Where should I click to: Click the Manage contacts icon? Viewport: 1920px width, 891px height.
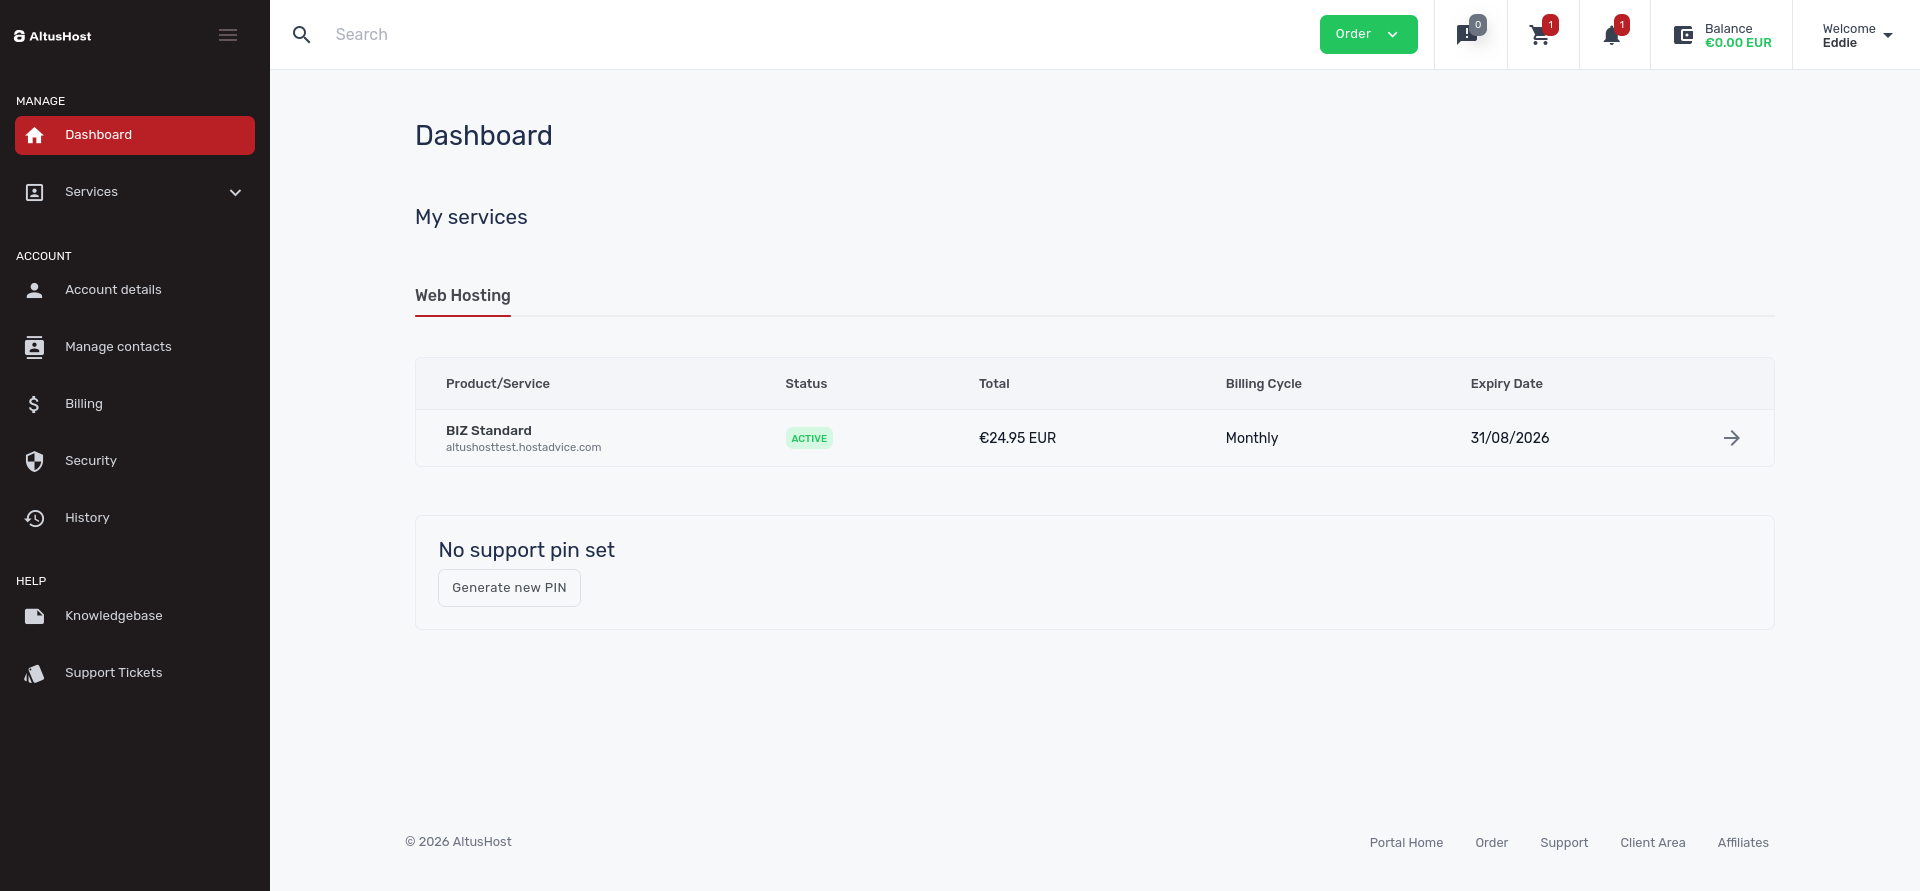(35, 347)
